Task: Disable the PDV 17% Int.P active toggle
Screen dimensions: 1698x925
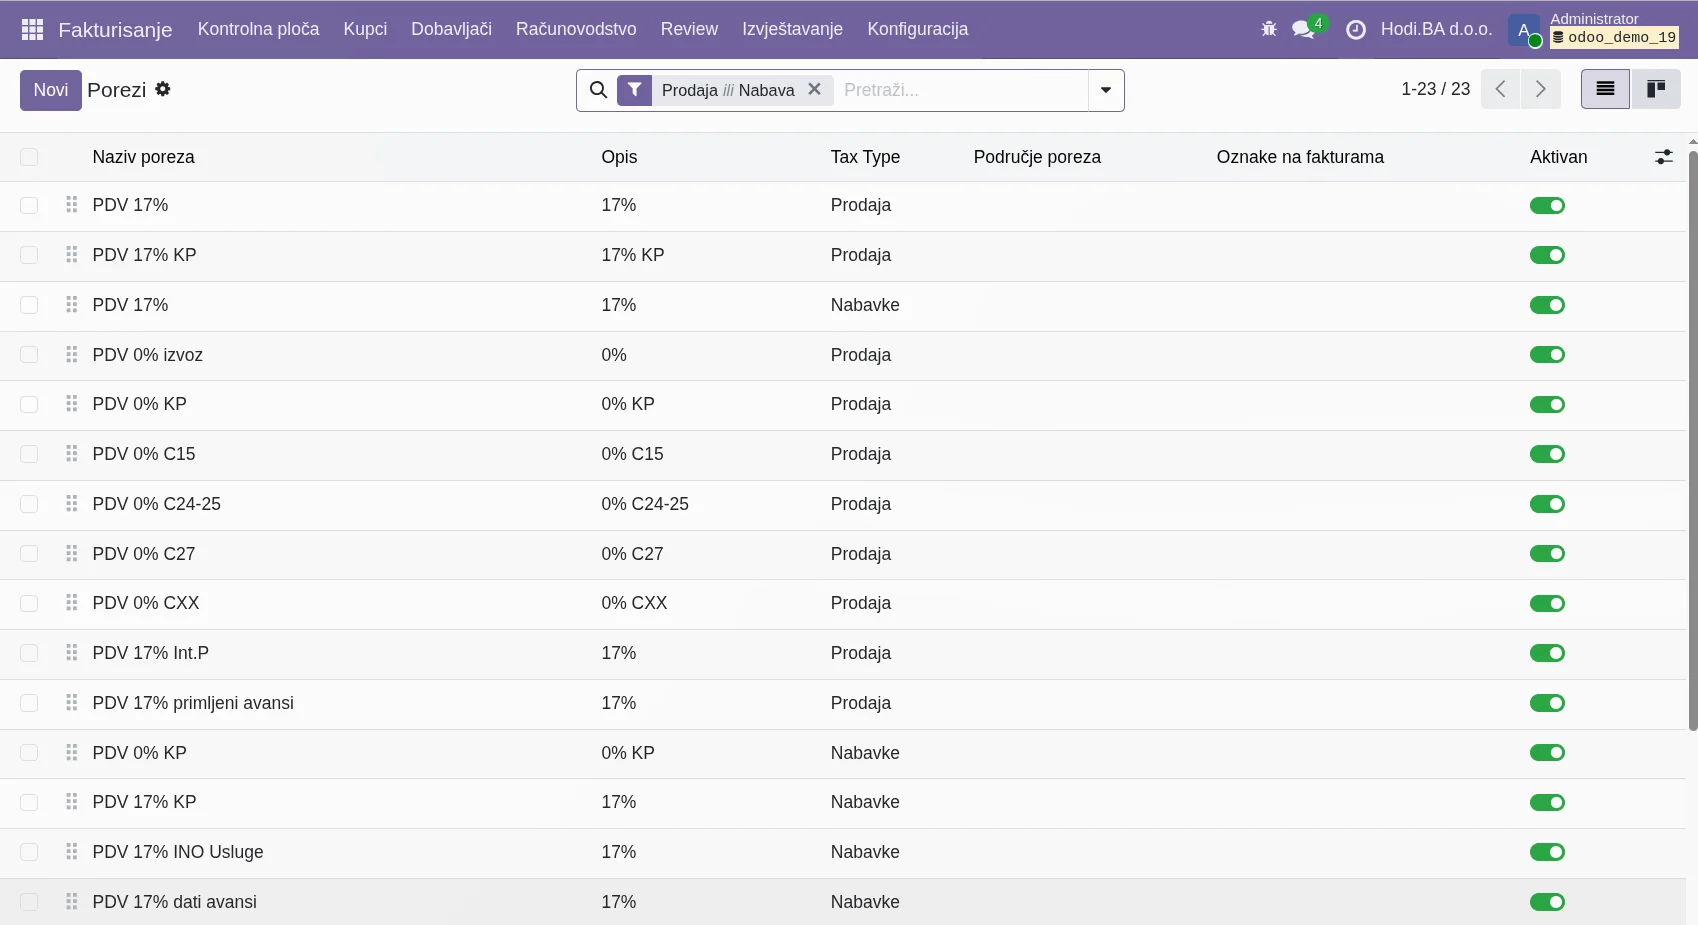Action: click(x=1547, y=653)
